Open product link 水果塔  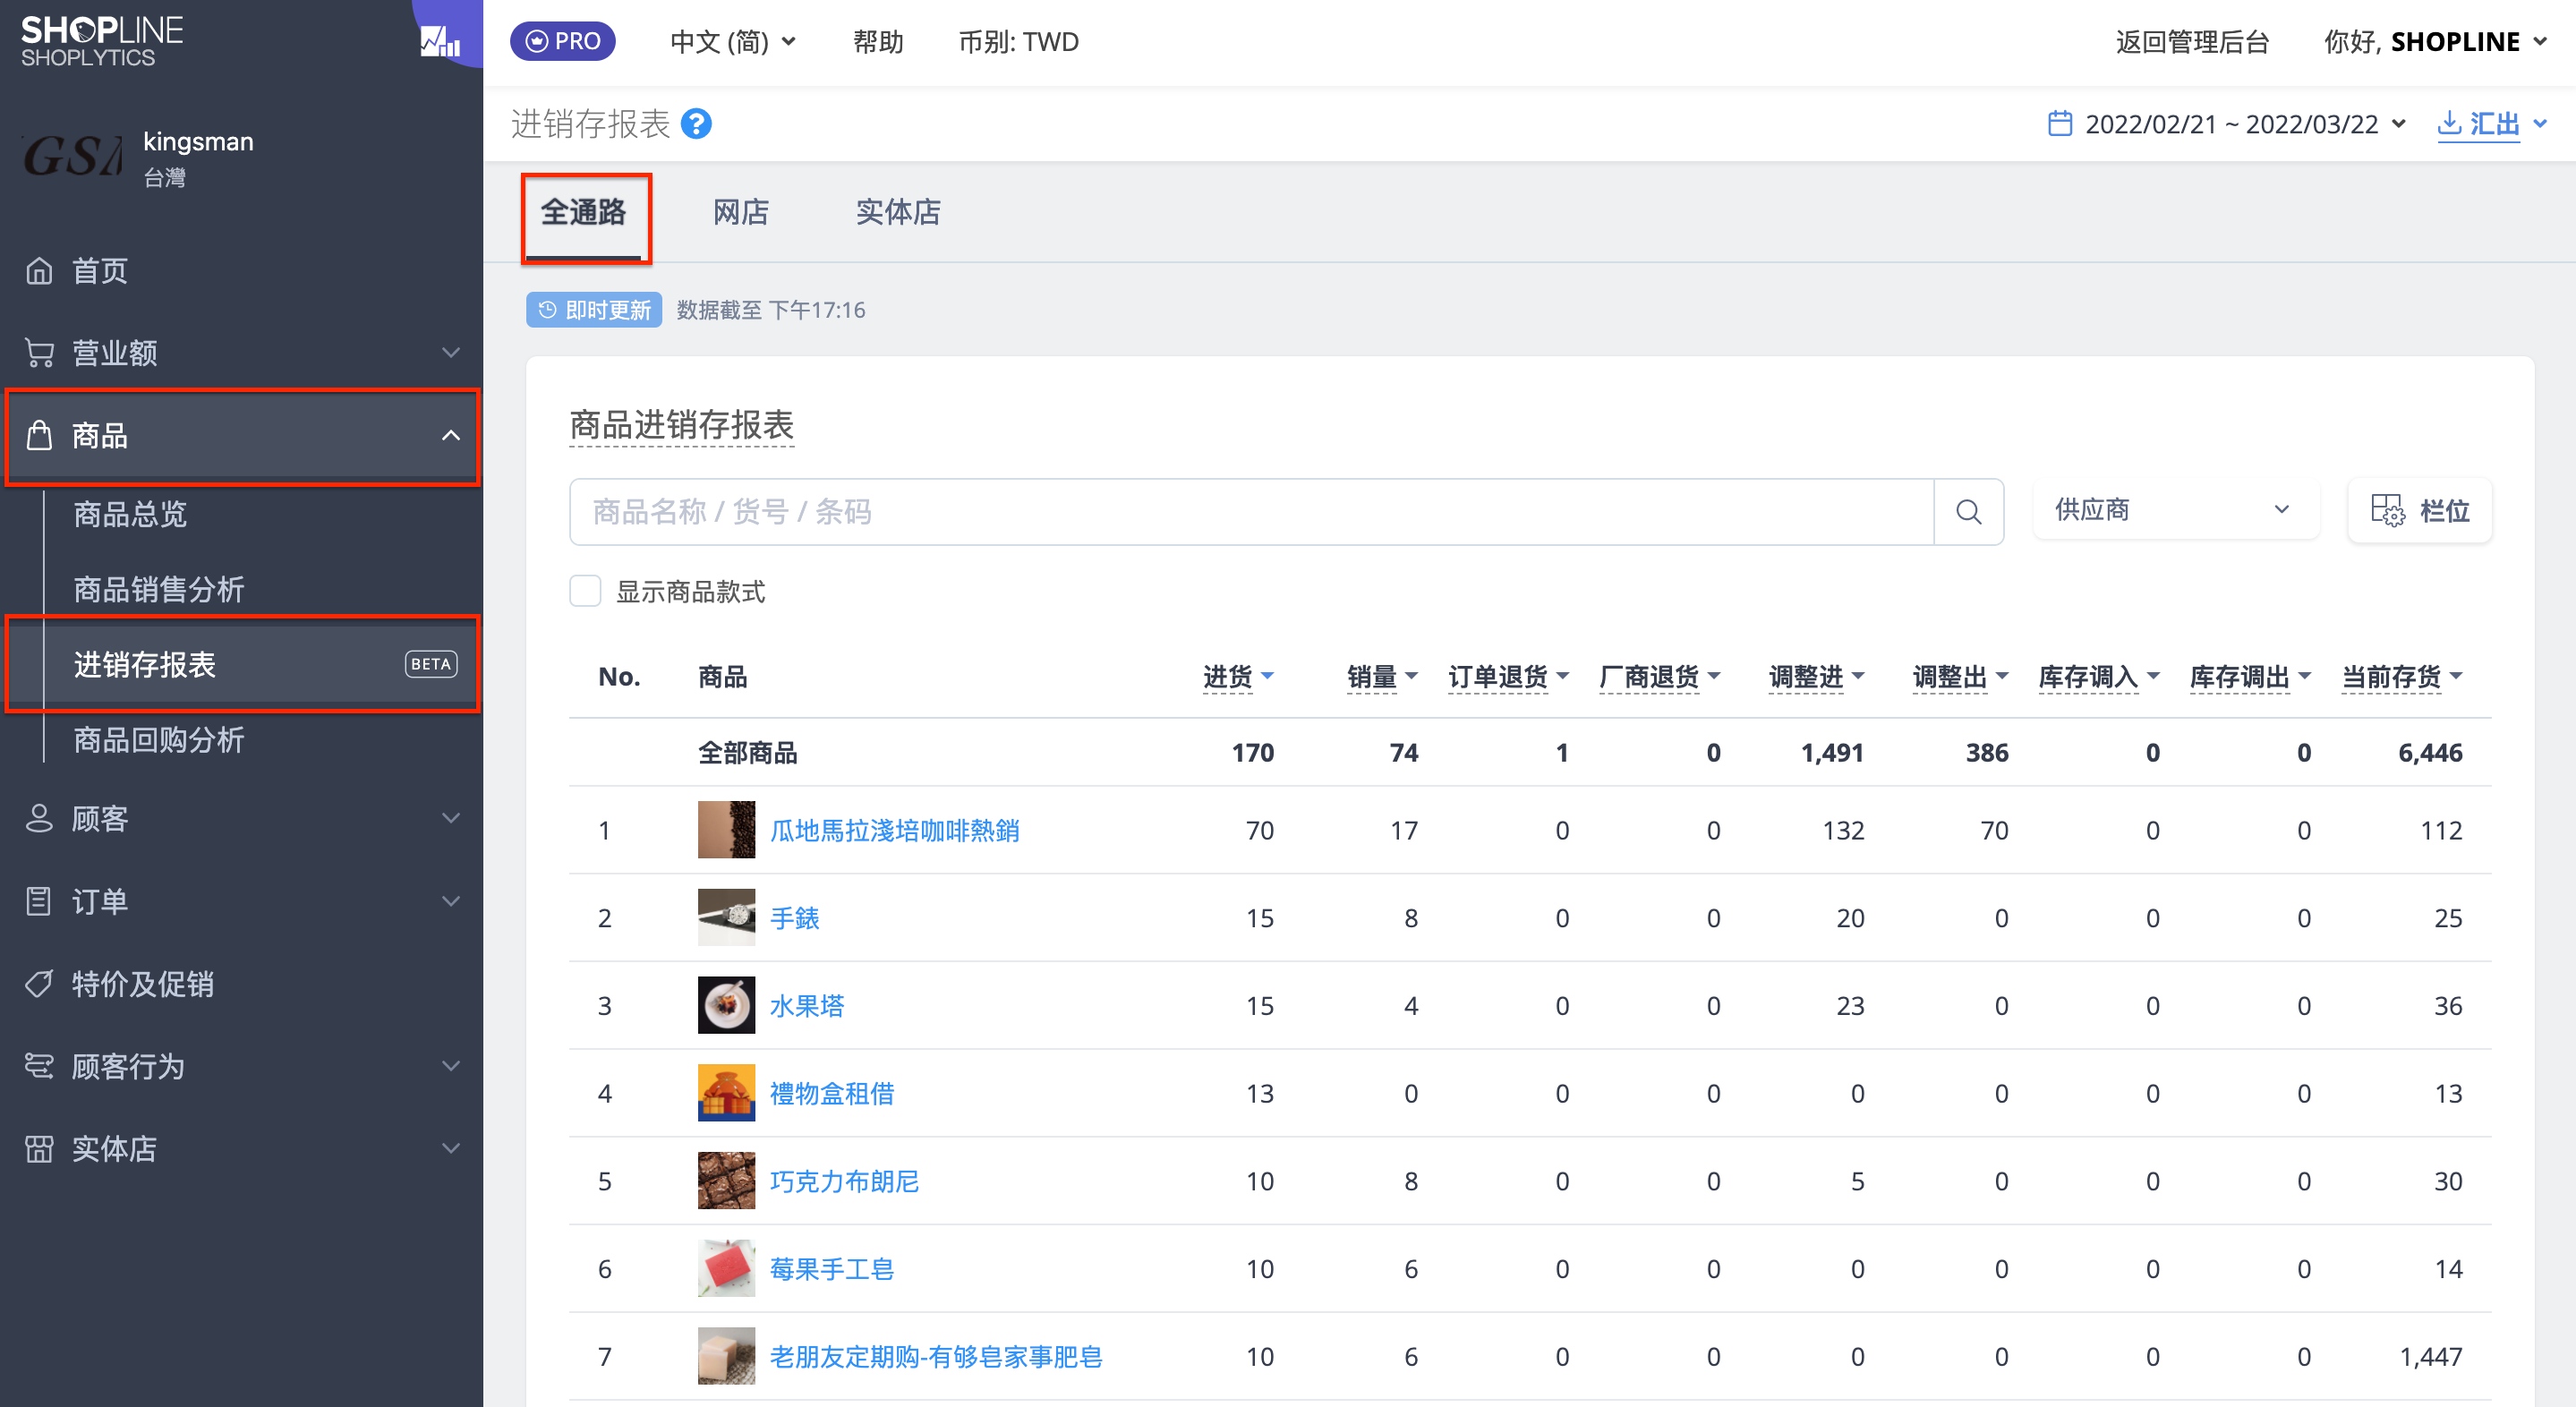[806, 1005]
